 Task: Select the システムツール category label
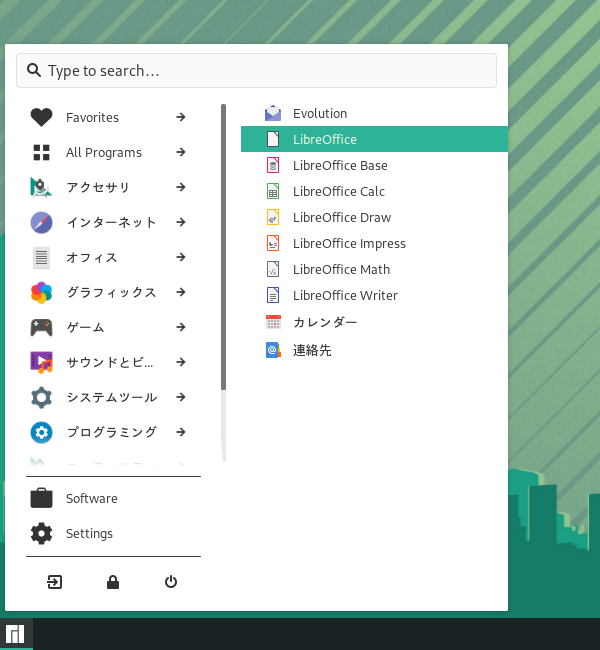coord(112,398)
